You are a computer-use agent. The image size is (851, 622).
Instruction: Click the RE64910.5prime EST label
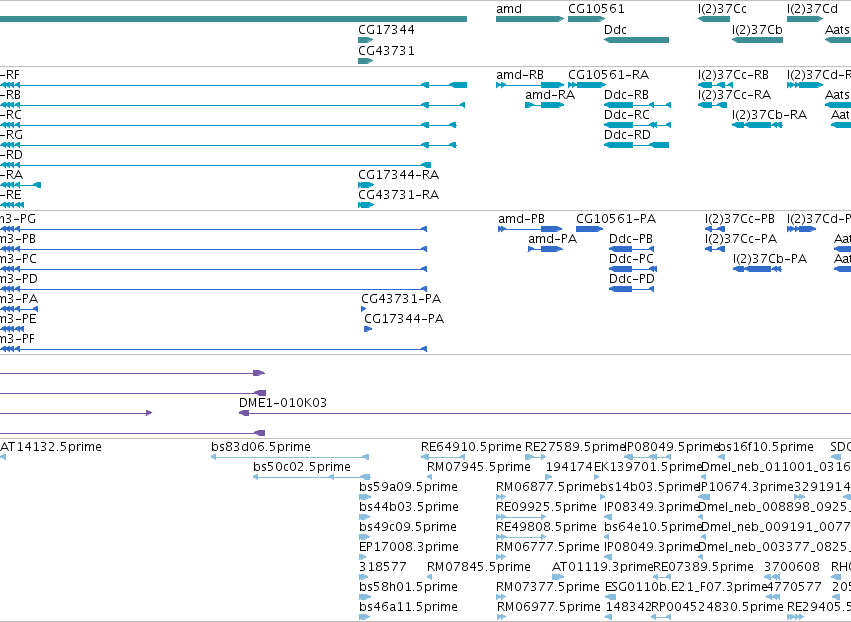point(471,447)
